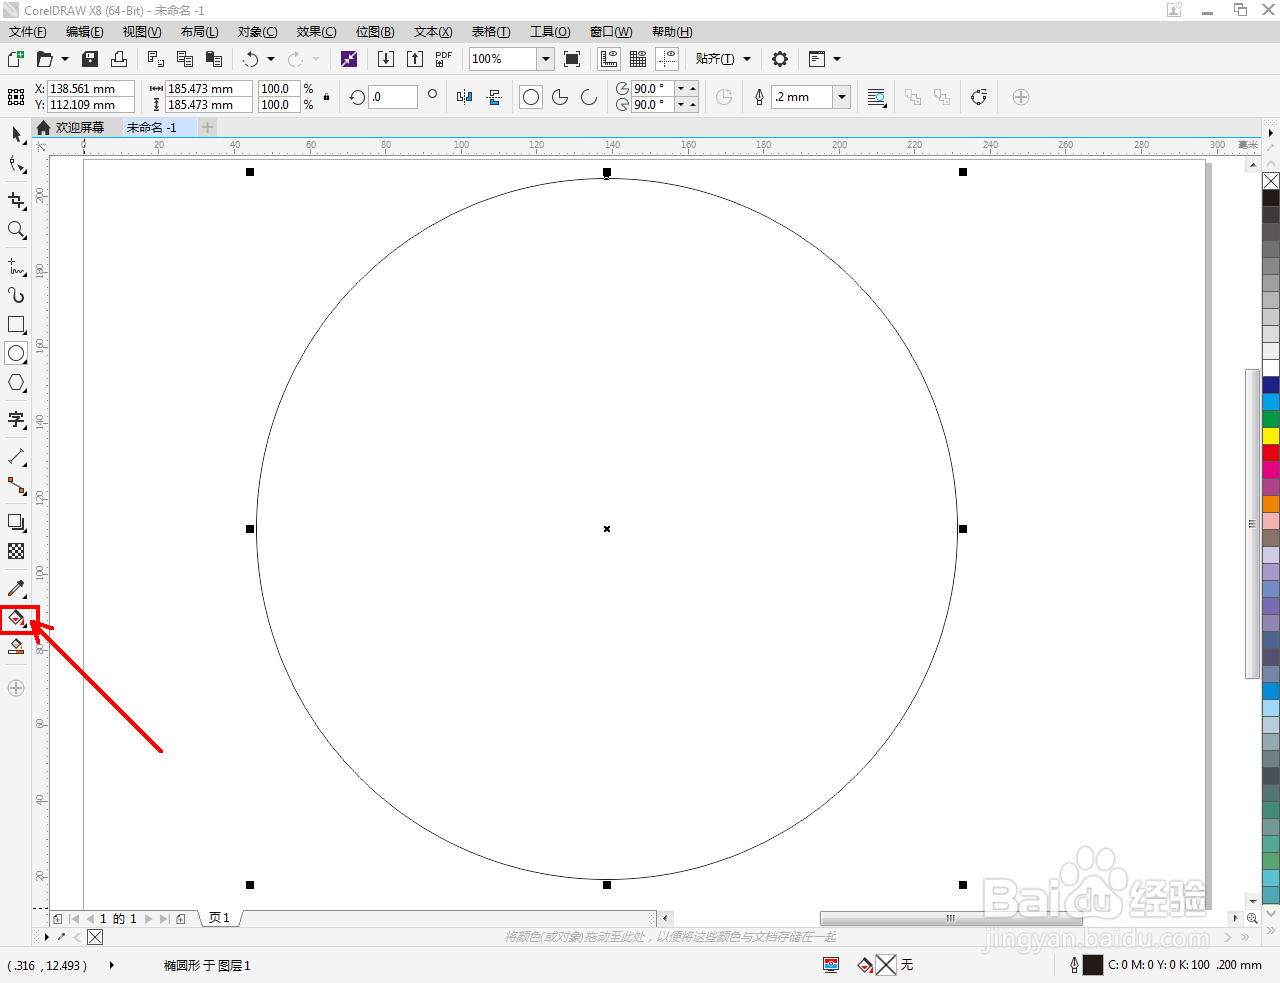Click the rotation angle field
The image size is (1280, 983).
393,97
